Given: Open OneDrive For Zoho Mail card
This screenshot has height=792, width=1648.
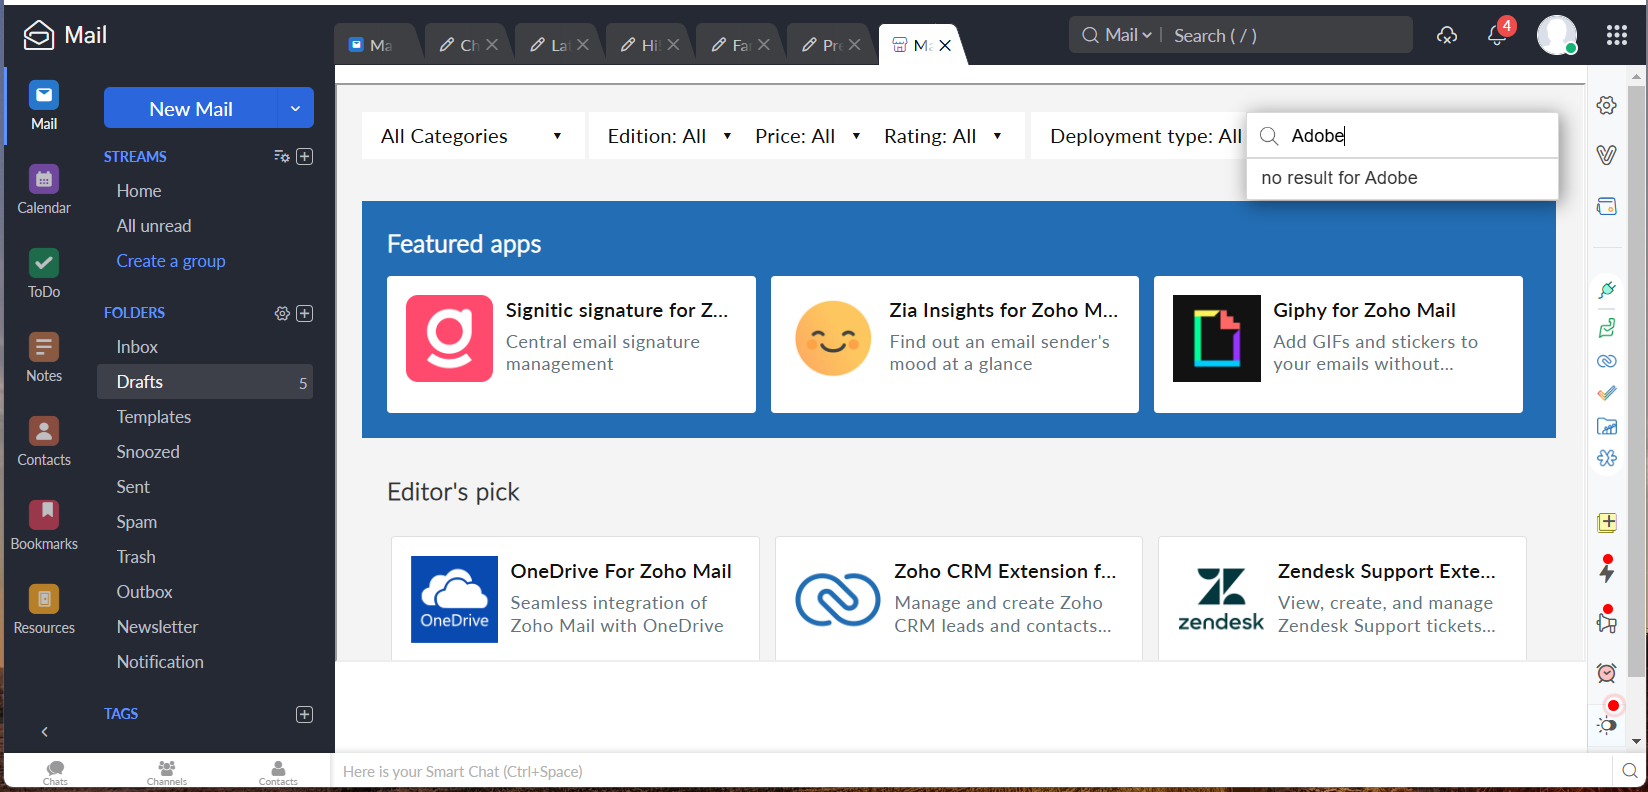Looking at the screenshot, I should click(x=575, y=599).
